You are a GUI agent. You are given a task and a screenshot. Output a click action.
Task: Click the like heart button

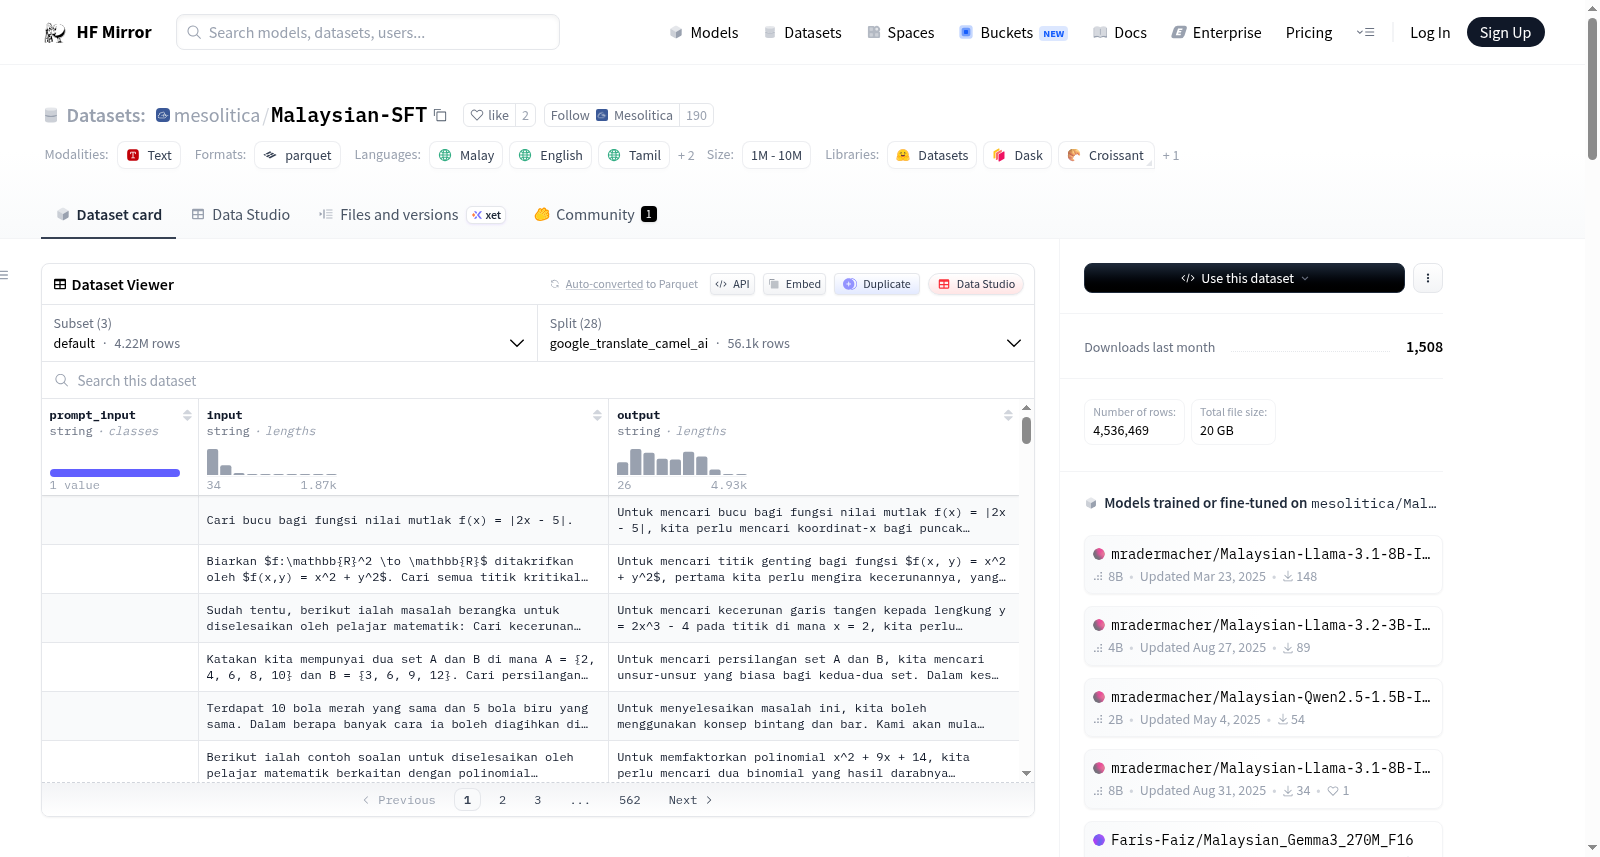490,115
